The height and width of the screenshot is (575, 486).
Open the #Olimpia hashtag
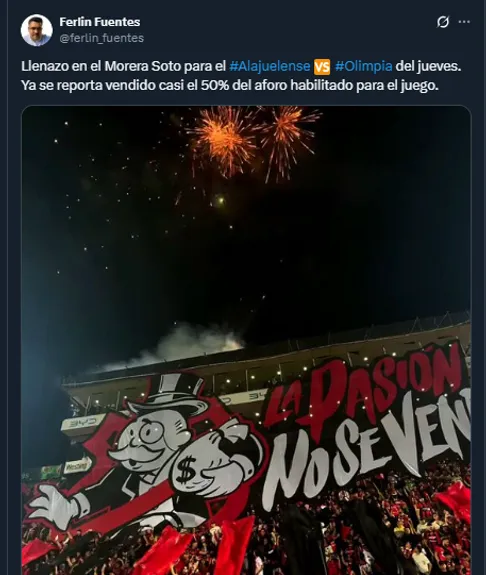363,66
